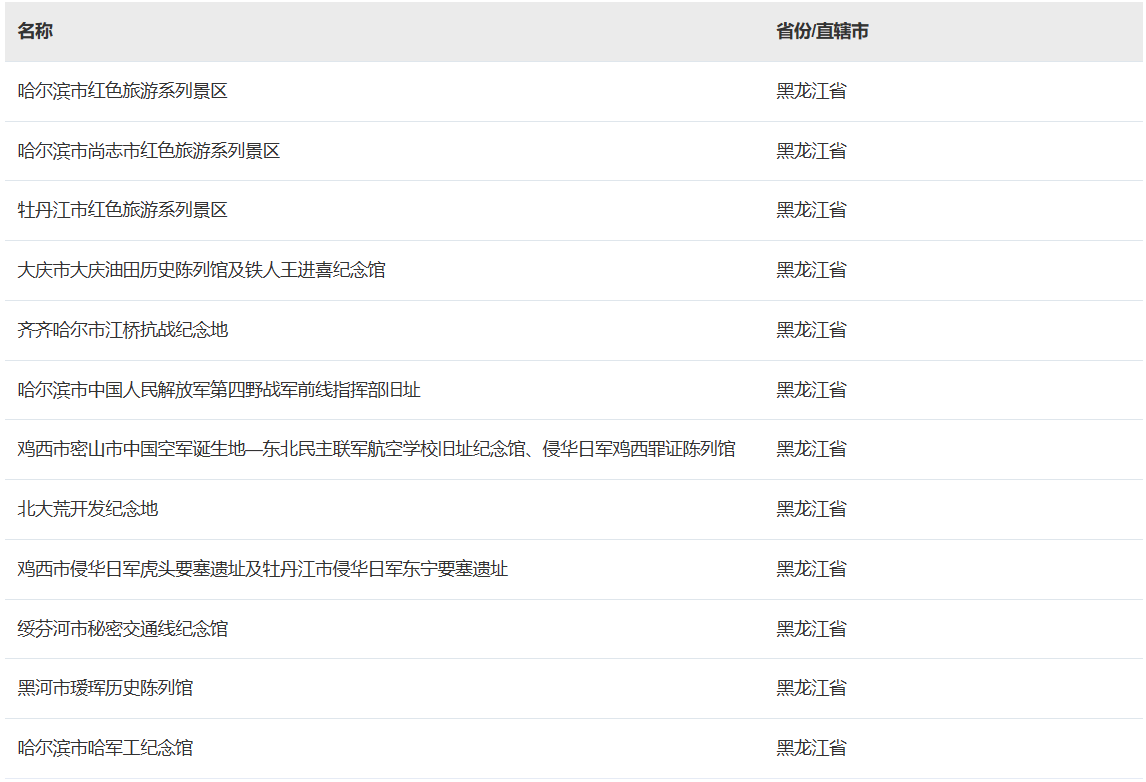Click 黑龙江省 in 江桥抗战纪念地 row

coord(811,330)
